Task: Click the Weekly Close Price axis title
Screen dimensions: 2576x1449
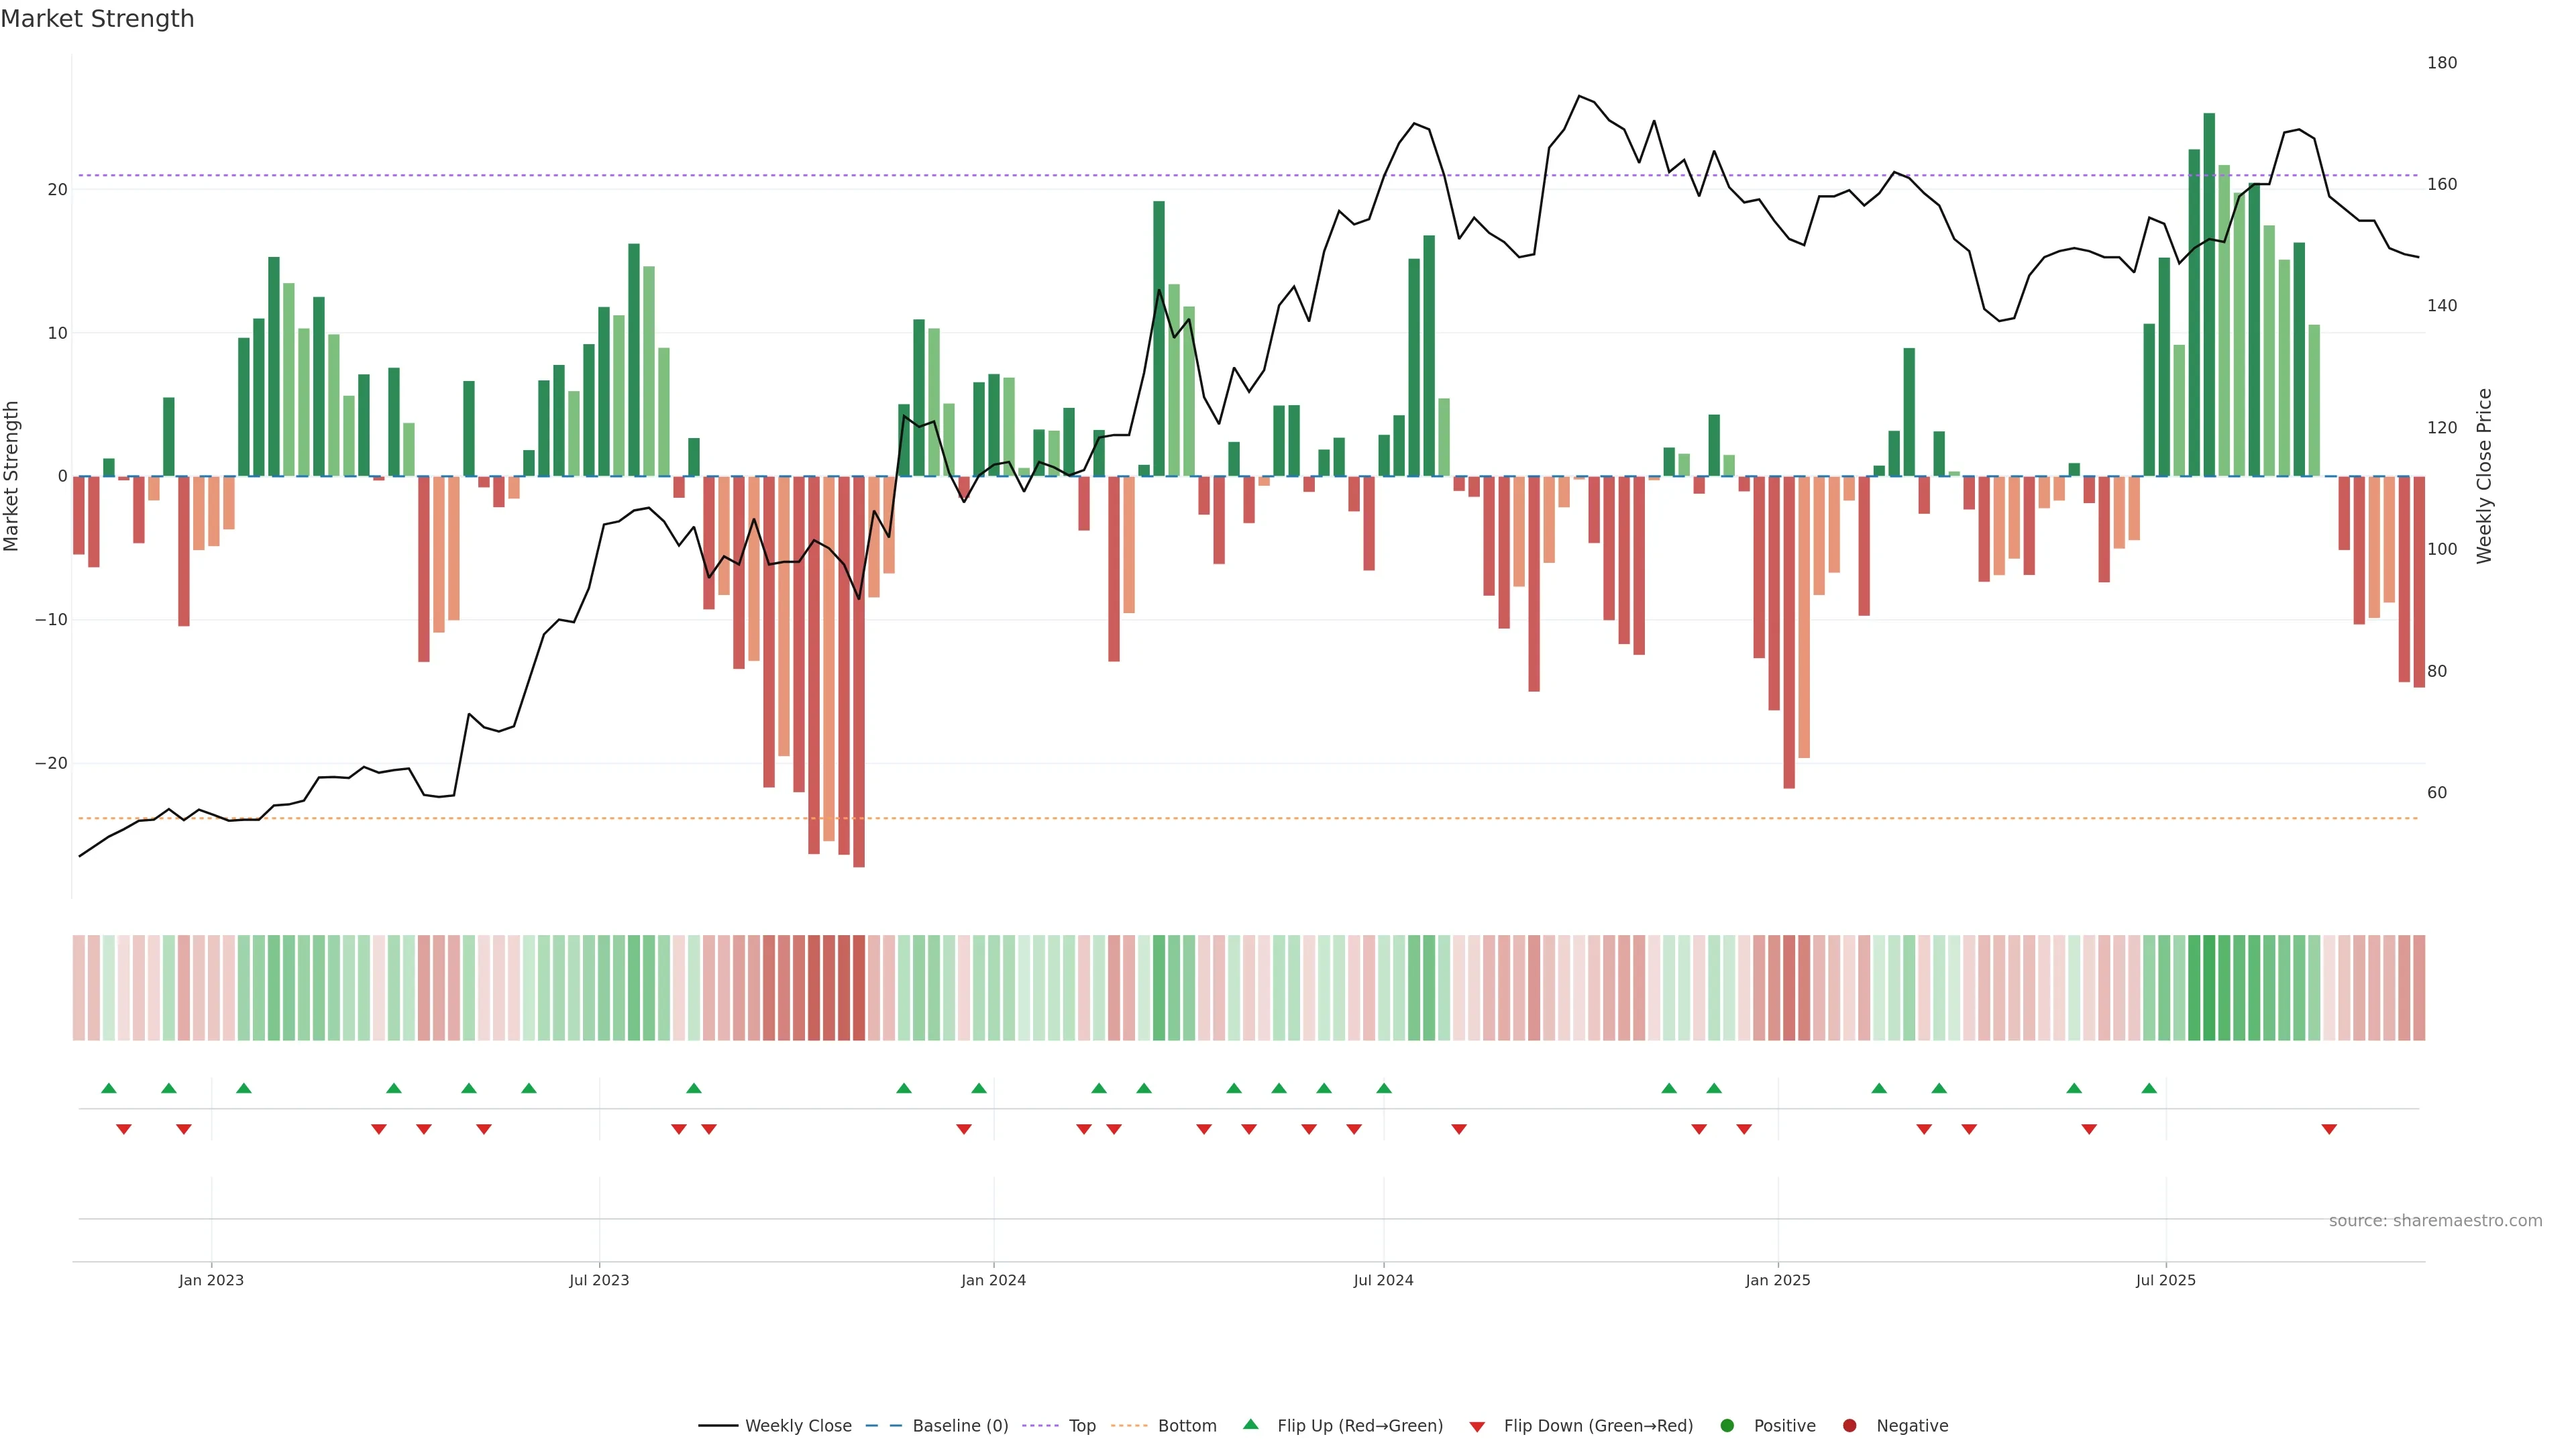Action: [x=2484, y=476]
